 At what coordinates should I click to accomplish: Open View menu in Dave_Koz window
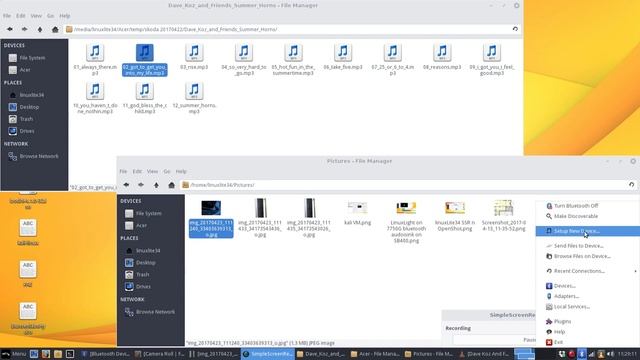(36, 16)
